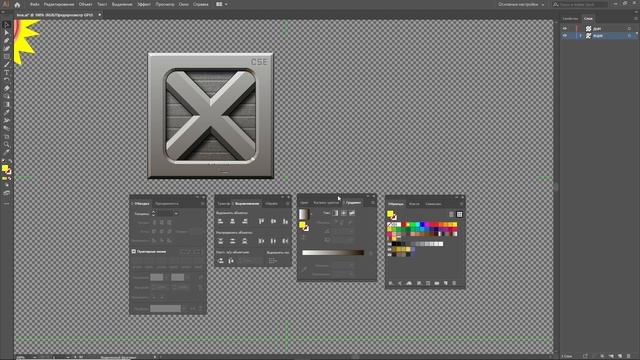This screenshot has width=640, height=360.
Task: Expand the selected layer's contents
Action: (x=580, y=36)
